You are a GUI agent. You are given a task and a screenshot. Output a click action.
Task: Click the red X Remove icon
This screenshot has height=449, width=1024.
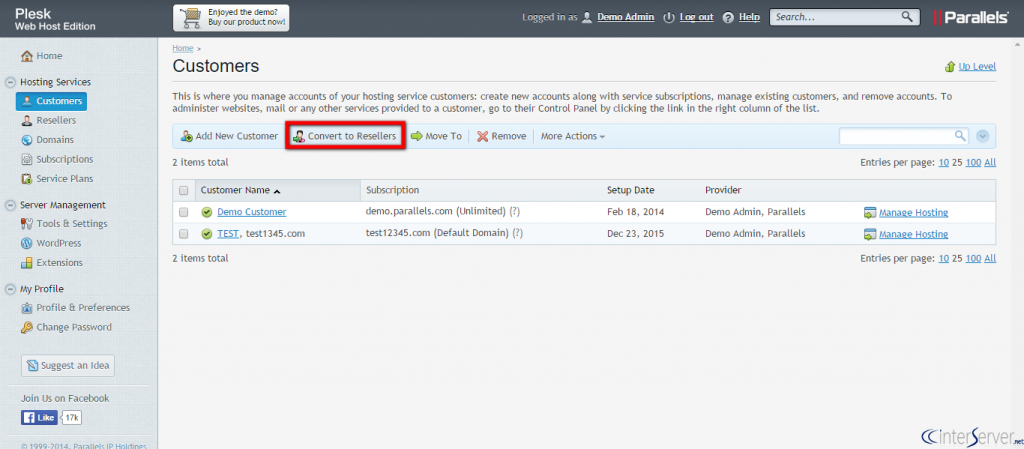(x=483, y=136)
